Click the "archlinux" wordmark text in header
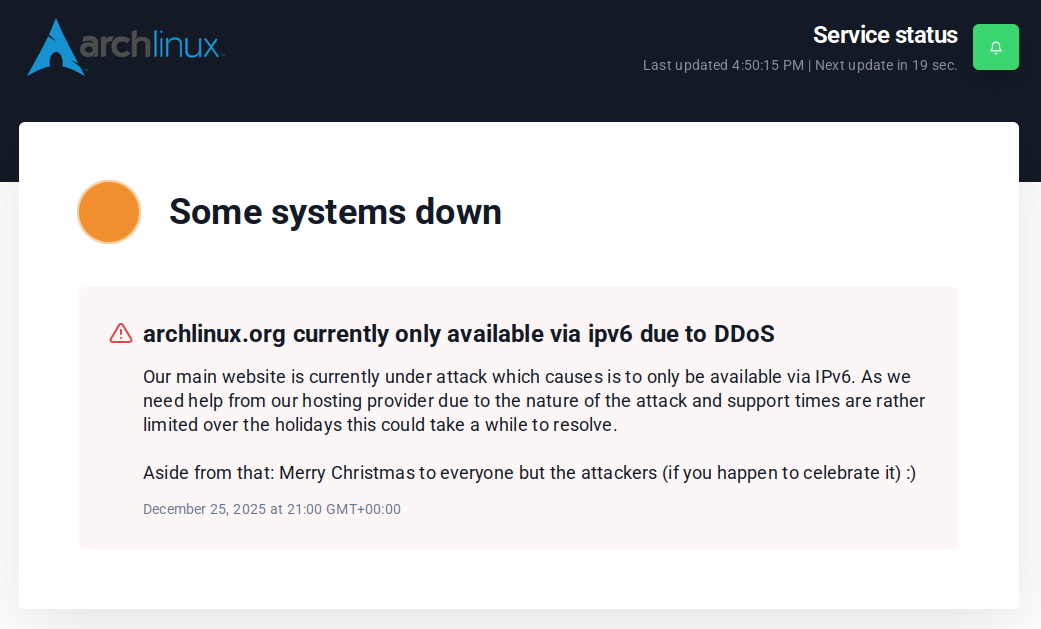Screen dimensions: 1041x629 [150, 46]
